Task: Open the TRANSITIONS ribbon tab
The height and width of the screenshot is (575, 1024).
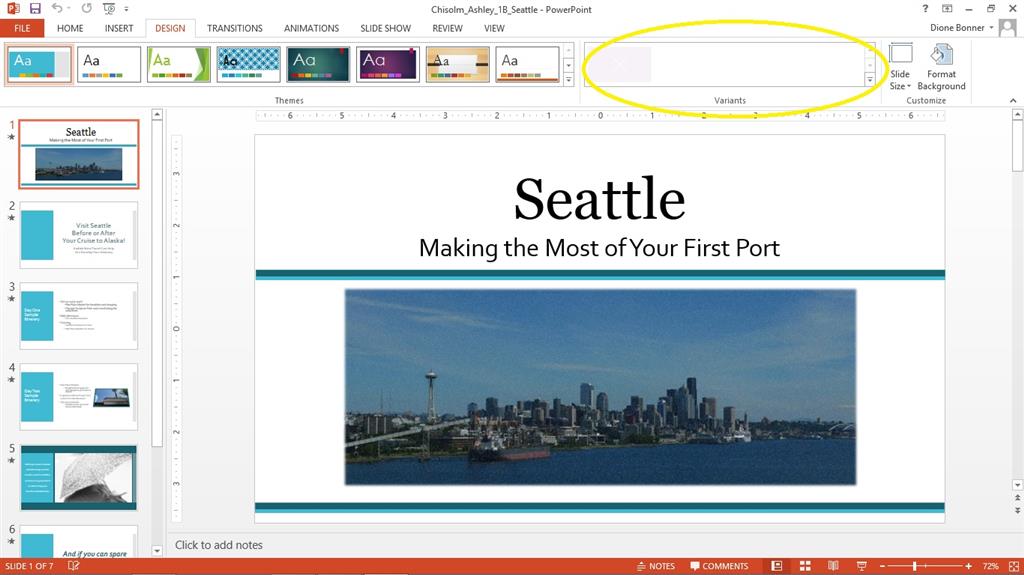Action: pos(234,28)
